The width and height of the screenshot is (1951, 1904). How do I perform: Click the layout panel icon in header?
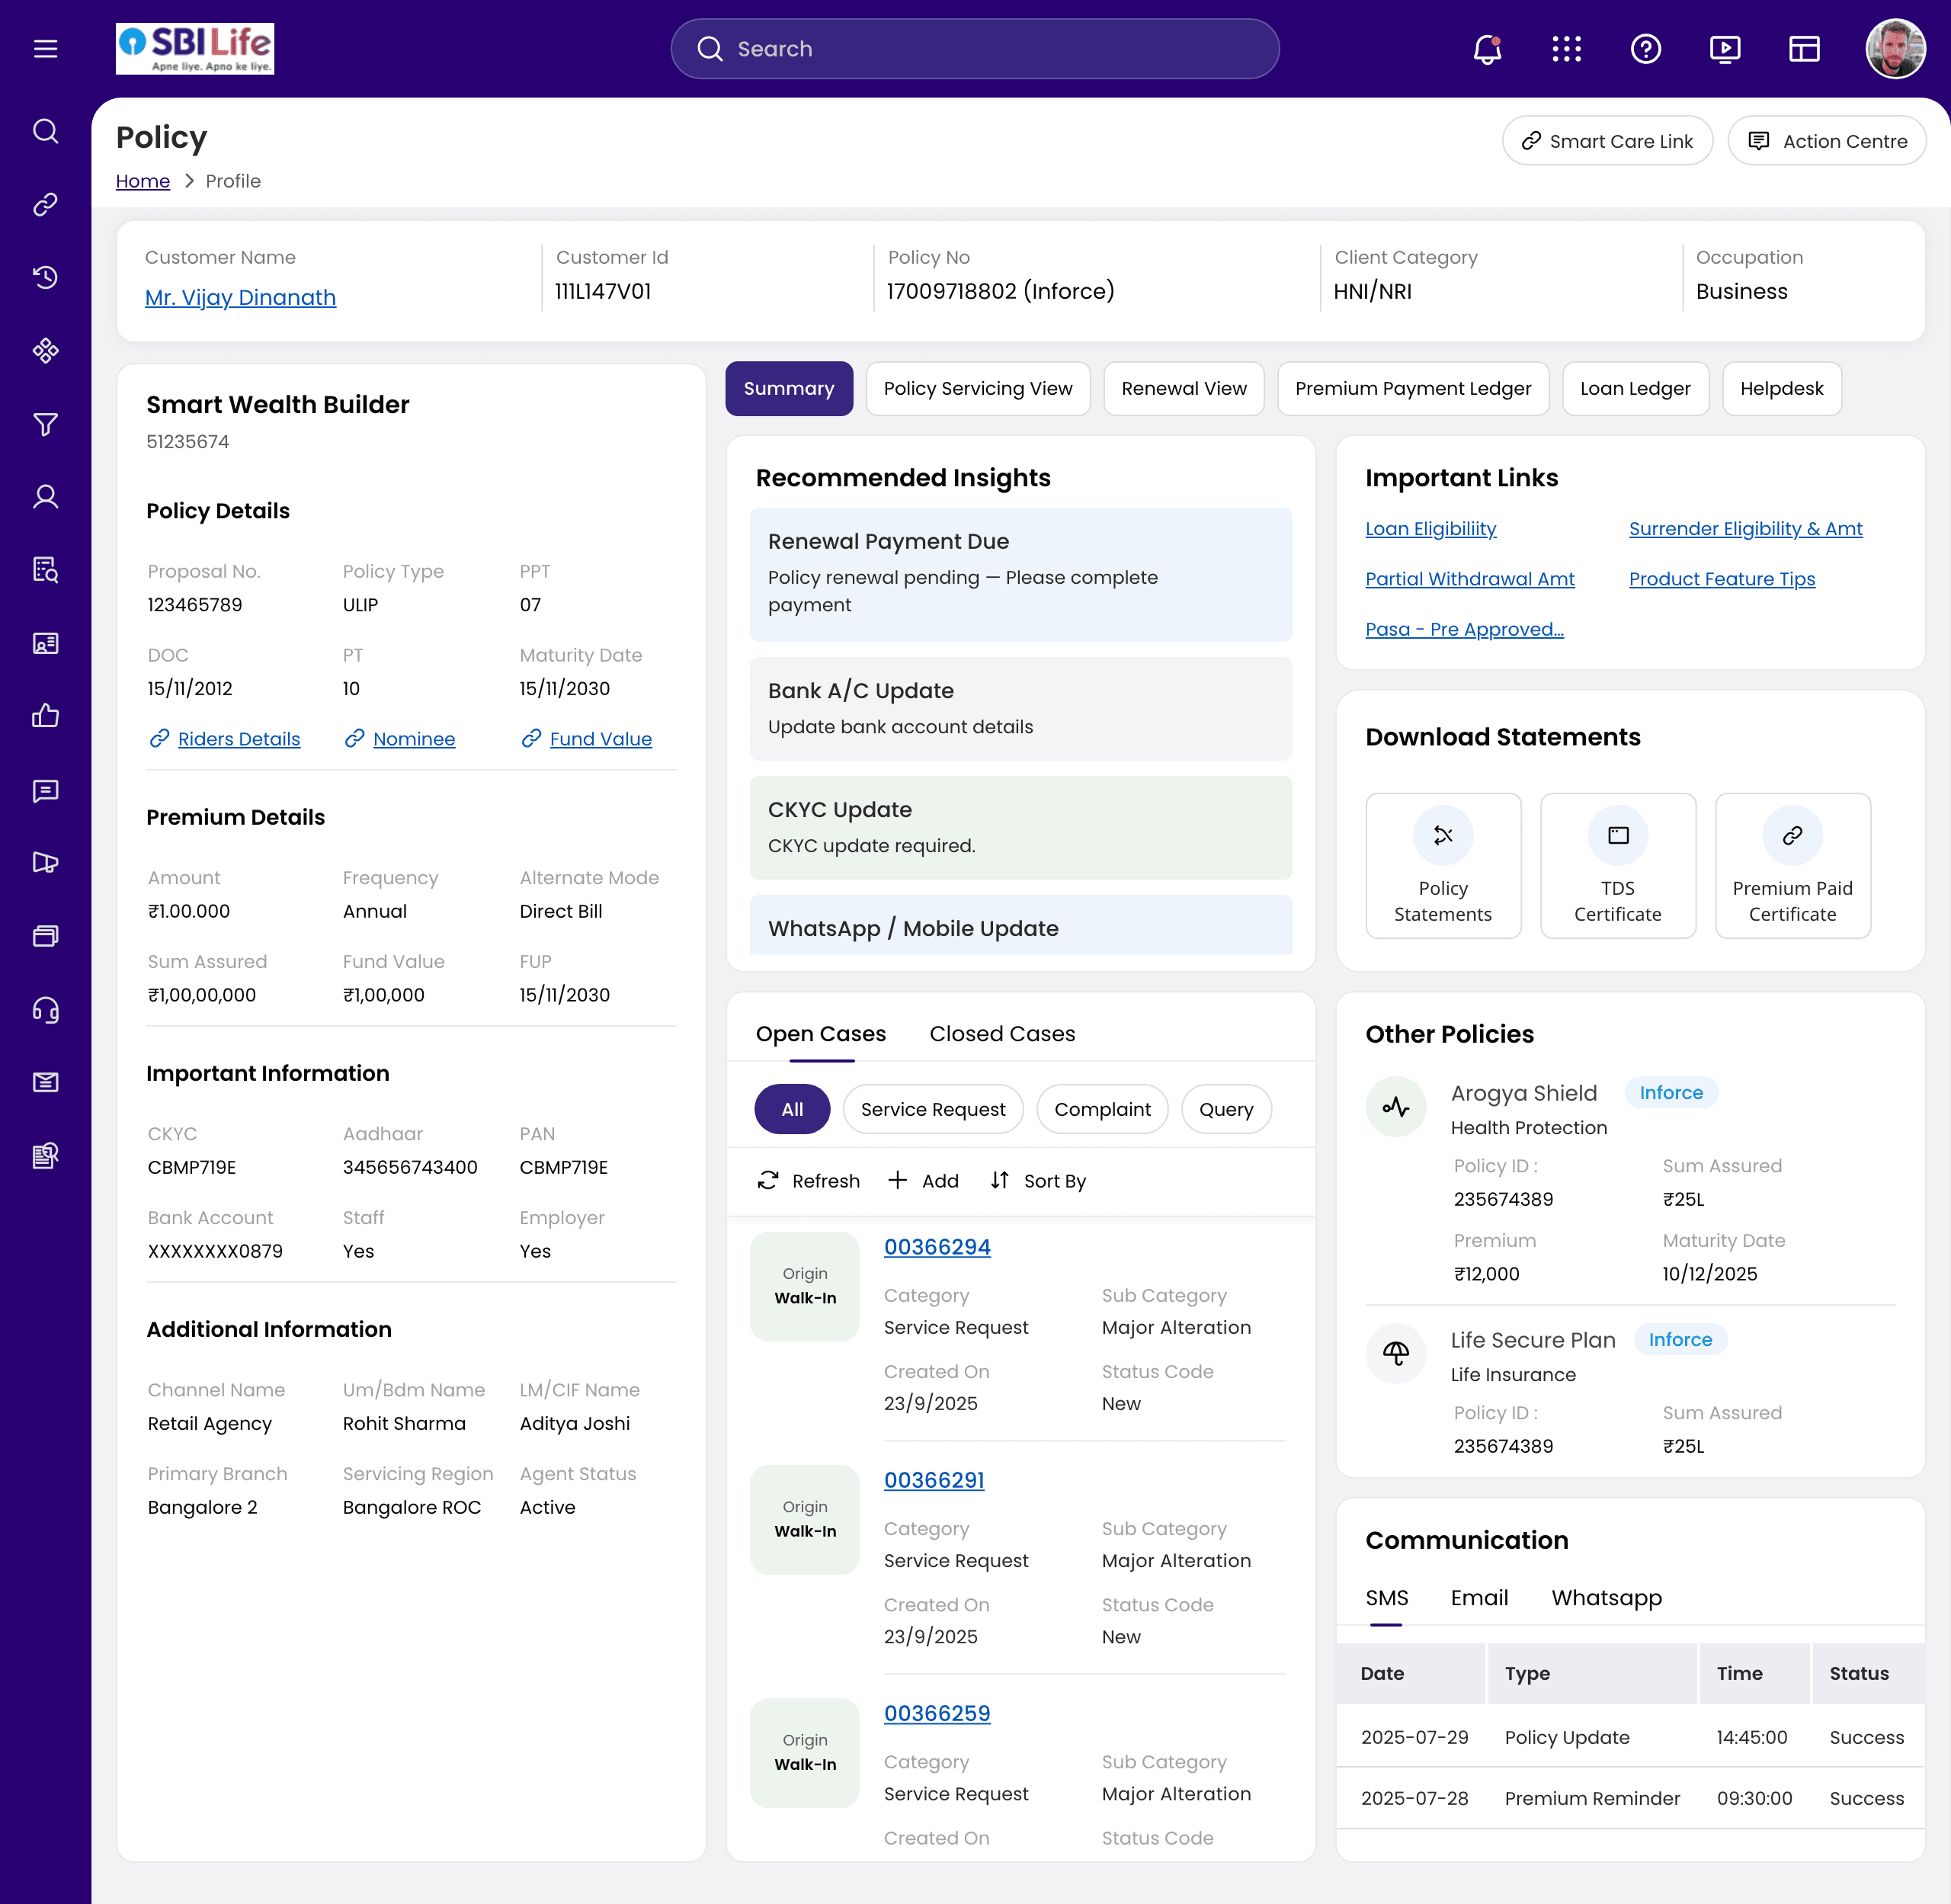pos(1804,49)
